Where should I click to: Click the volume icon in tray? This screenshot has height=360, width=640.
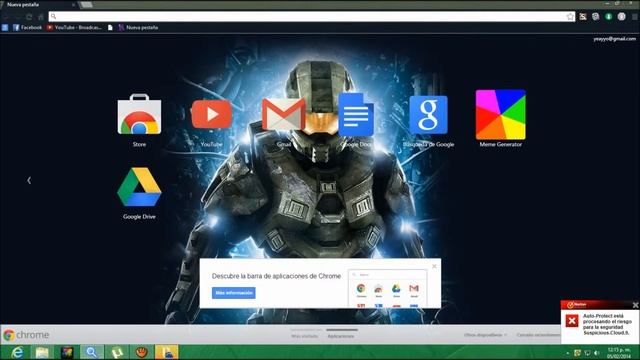pos(597,353)
